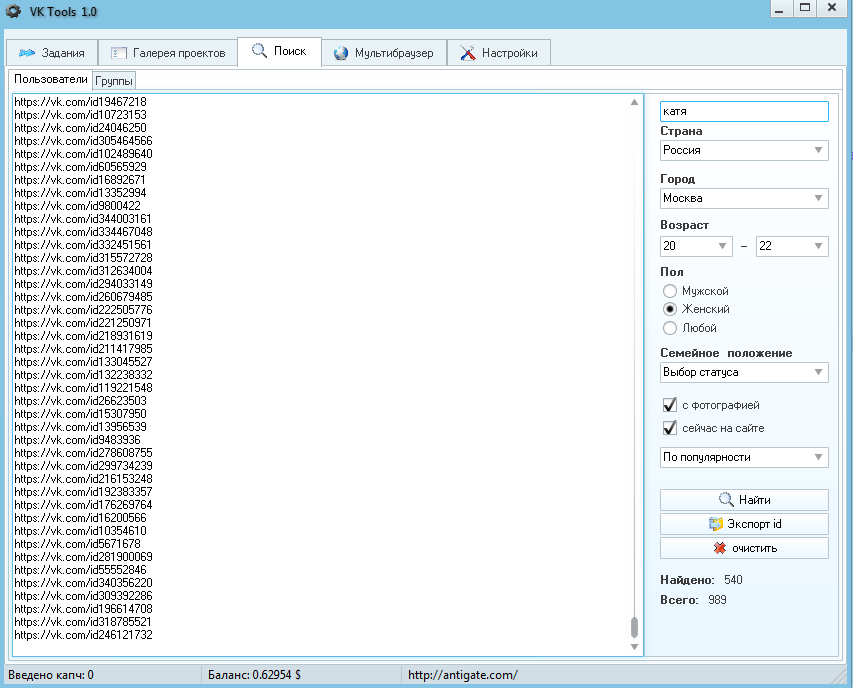Select the Пользователи sub-tab
The image size is (853, 688).
tap(51, 79)
